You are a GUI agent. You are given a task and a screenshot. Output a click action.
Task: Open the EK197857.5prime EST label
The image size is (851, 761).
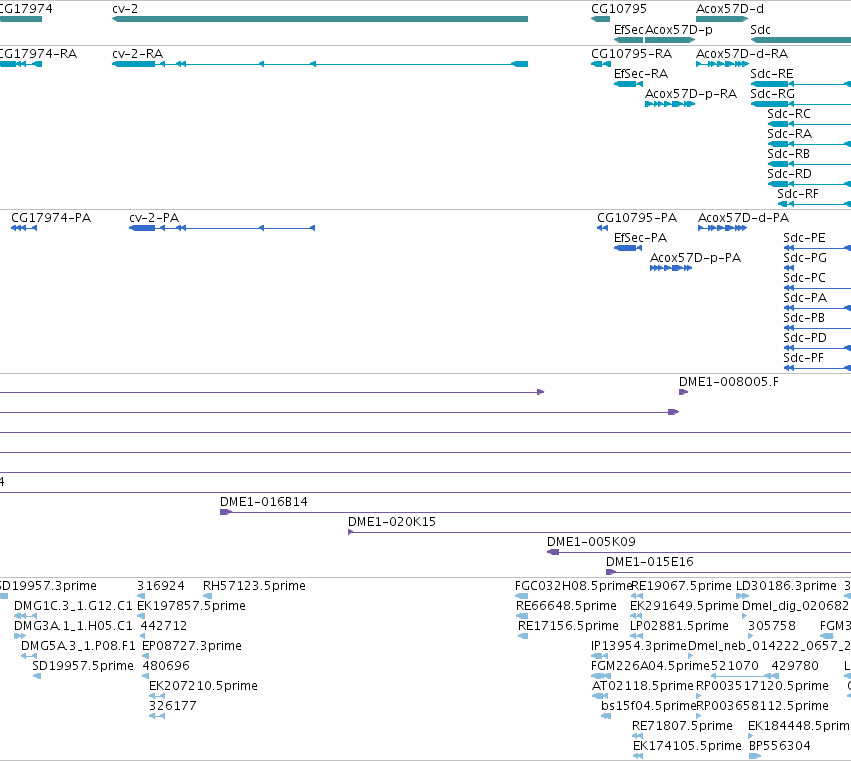click(192, 606)
